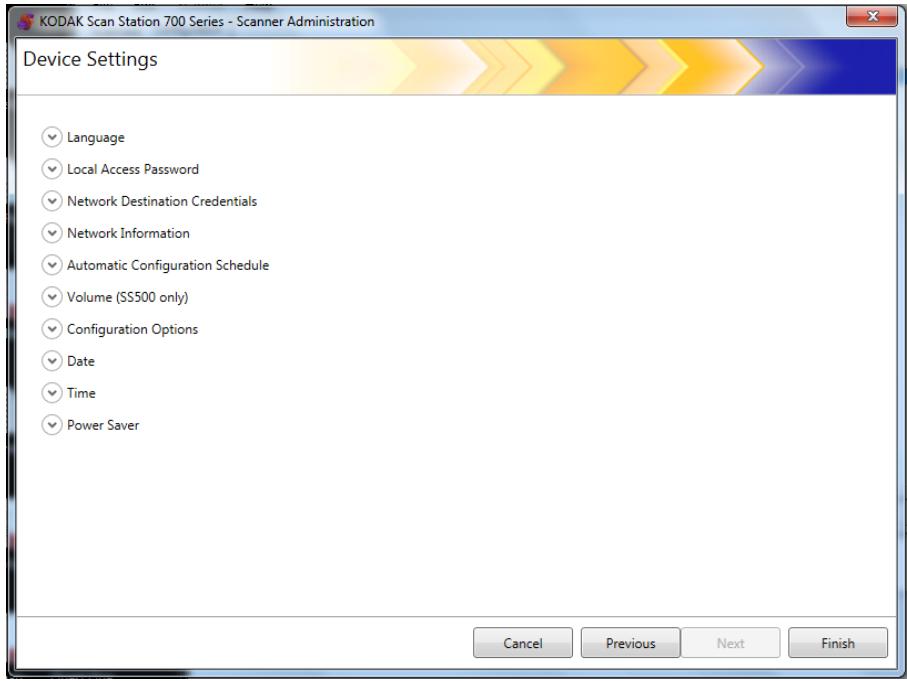Expand Automatic Configuration Schedule chevron
This screenshot has width=907, height=681.
point(51,265)
